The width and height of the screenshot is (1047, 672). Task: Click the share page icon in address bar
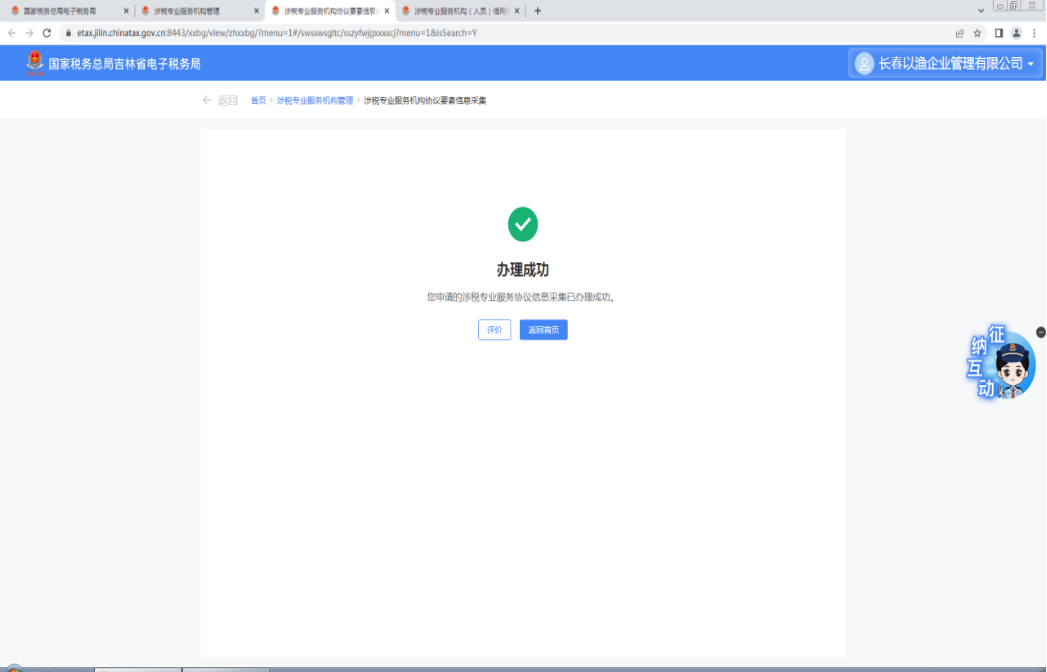[x=960, y=33]
